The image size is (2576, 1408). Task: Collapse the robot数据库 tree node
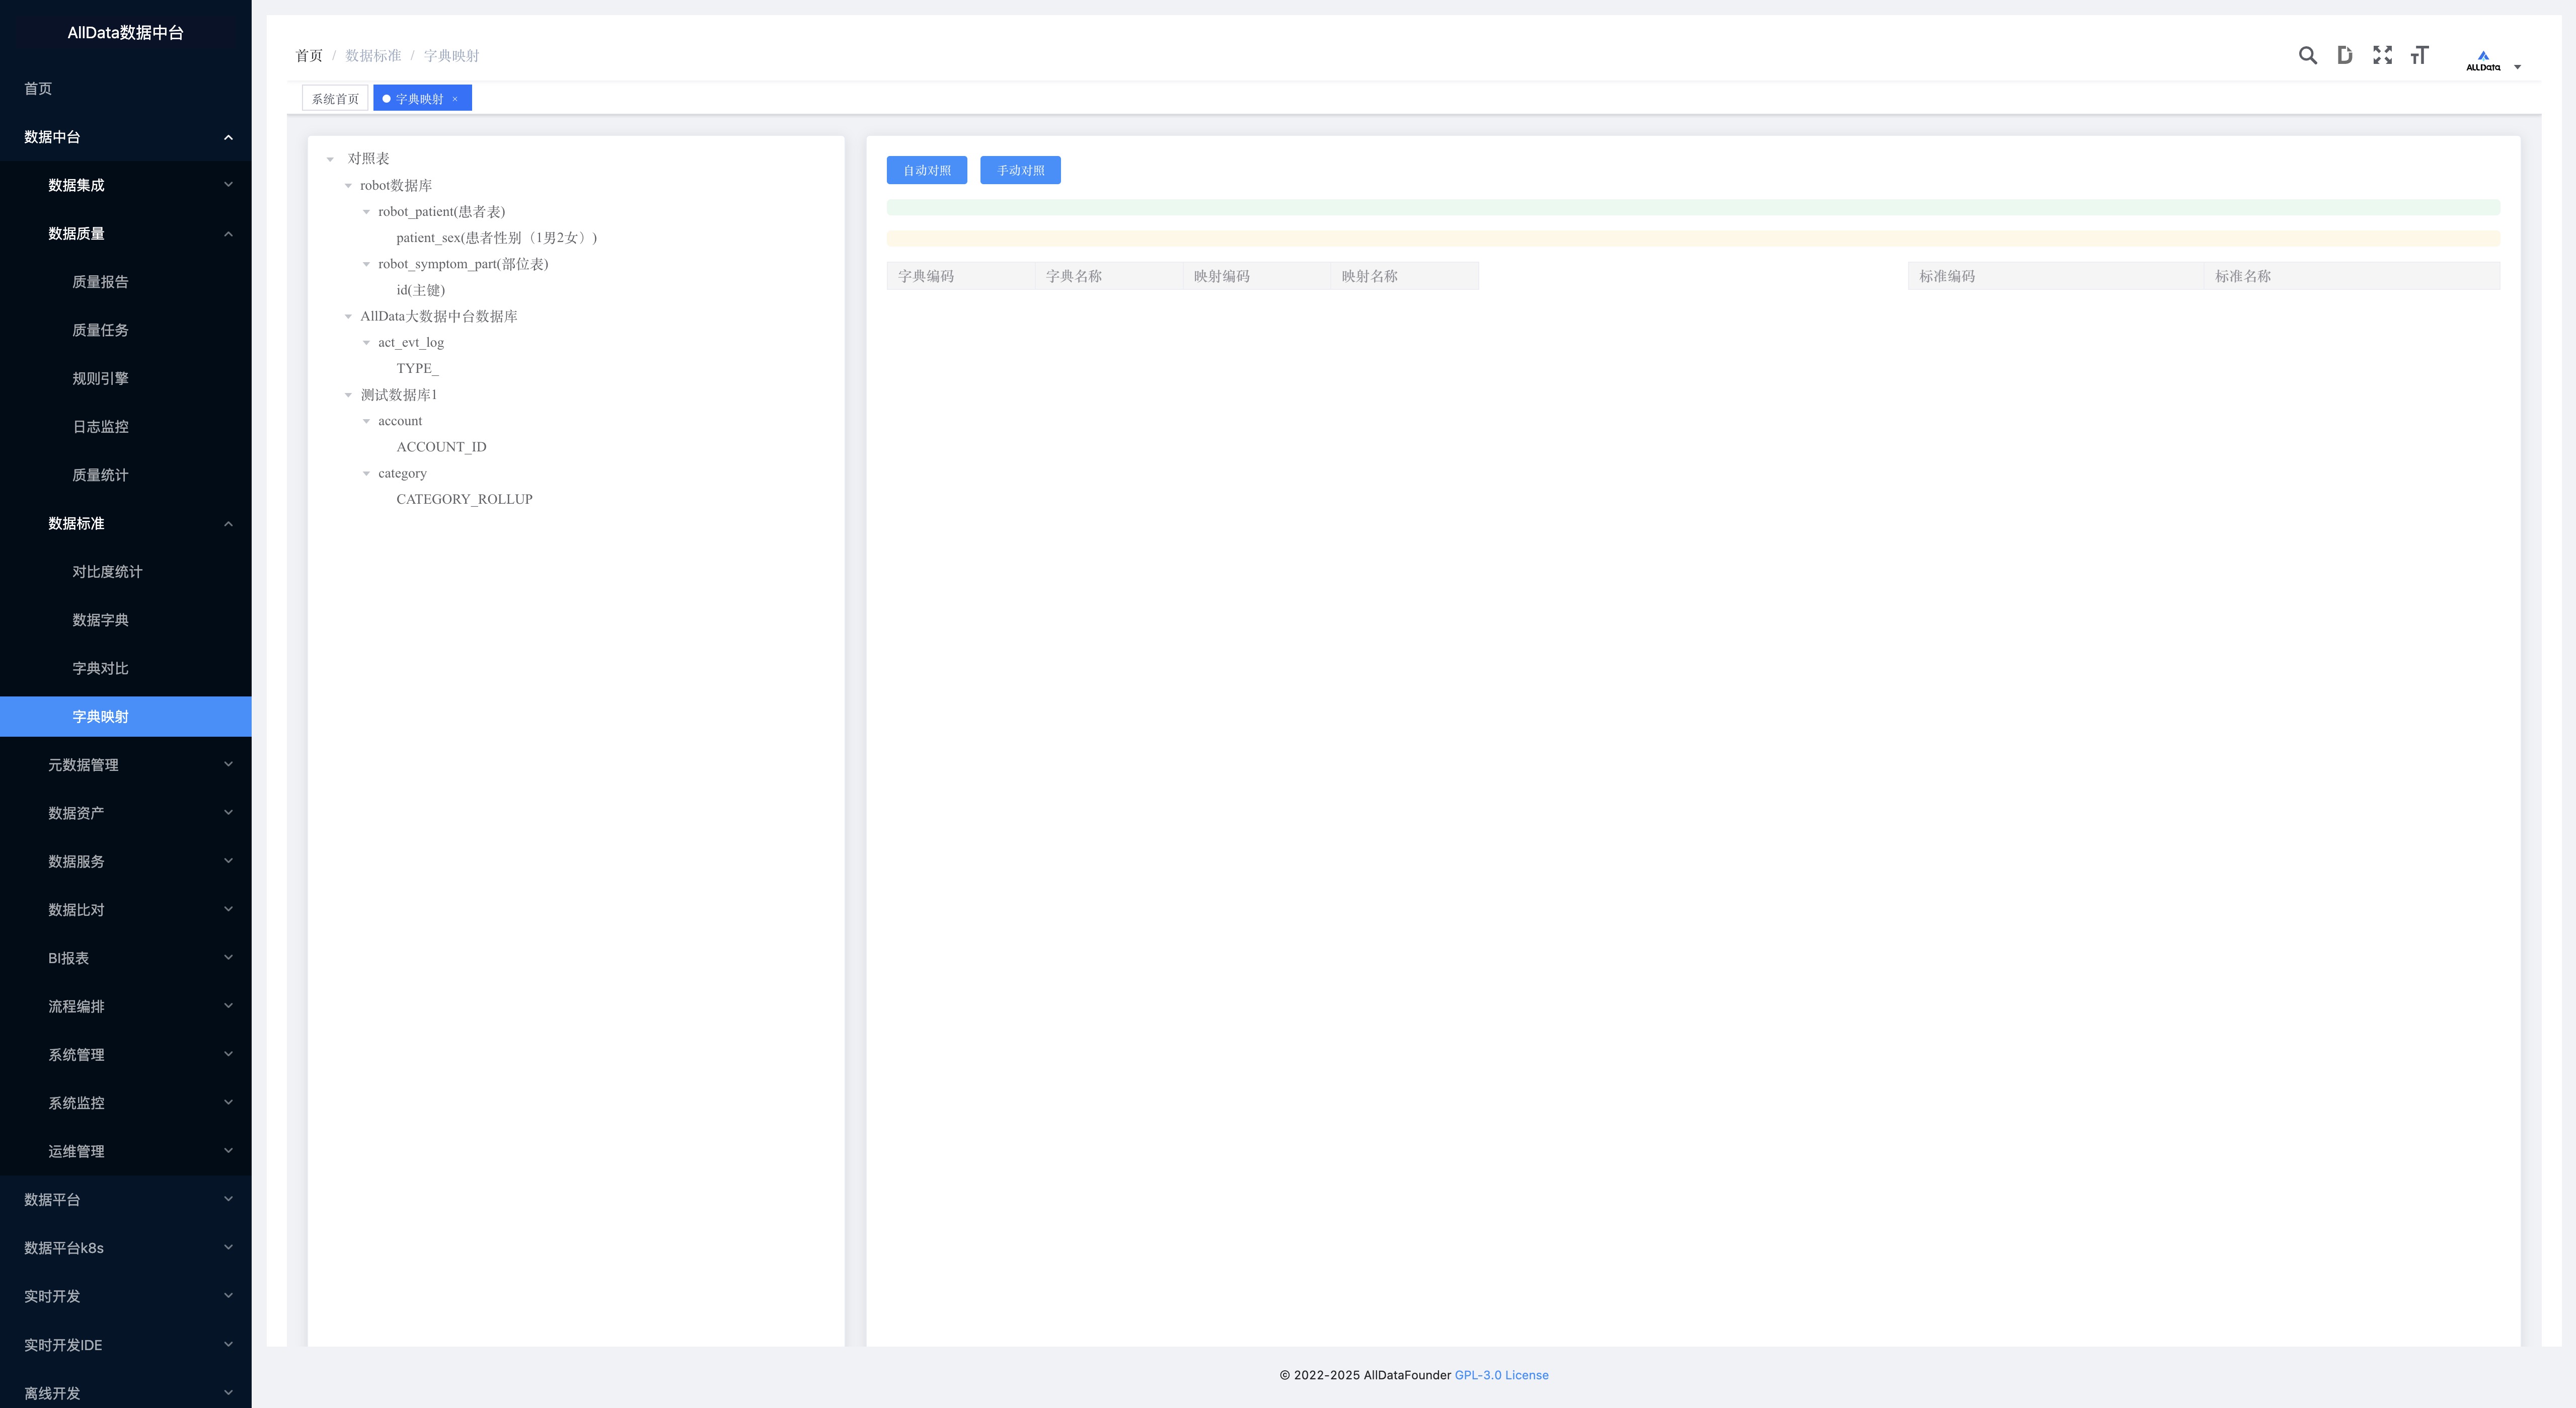[x=348, y=186]
